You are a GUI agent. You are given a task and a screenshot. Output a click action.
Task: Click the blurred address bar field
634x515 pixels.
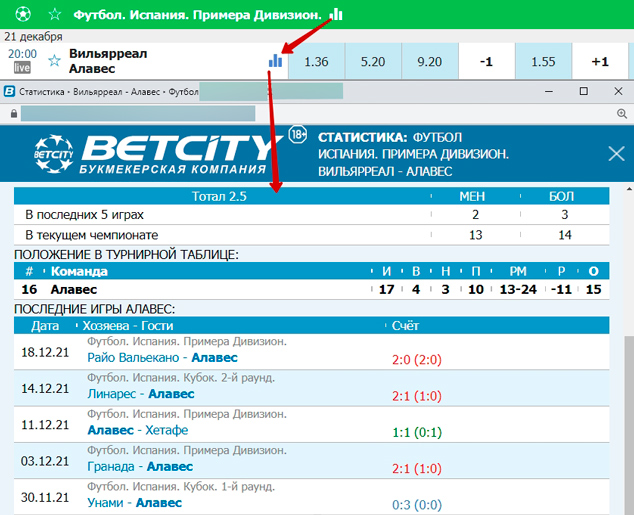pyautogui.click(x=138, y=114)
